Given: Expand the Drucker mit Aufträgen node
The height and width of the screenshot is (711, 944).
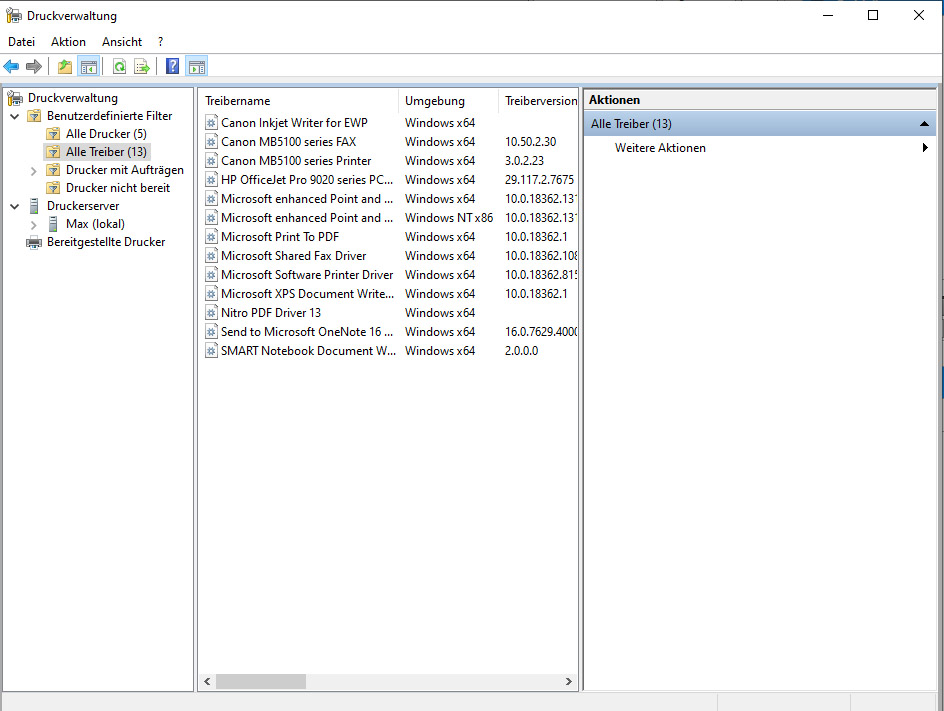Looking at the screenshot, I should click(34, 171).
